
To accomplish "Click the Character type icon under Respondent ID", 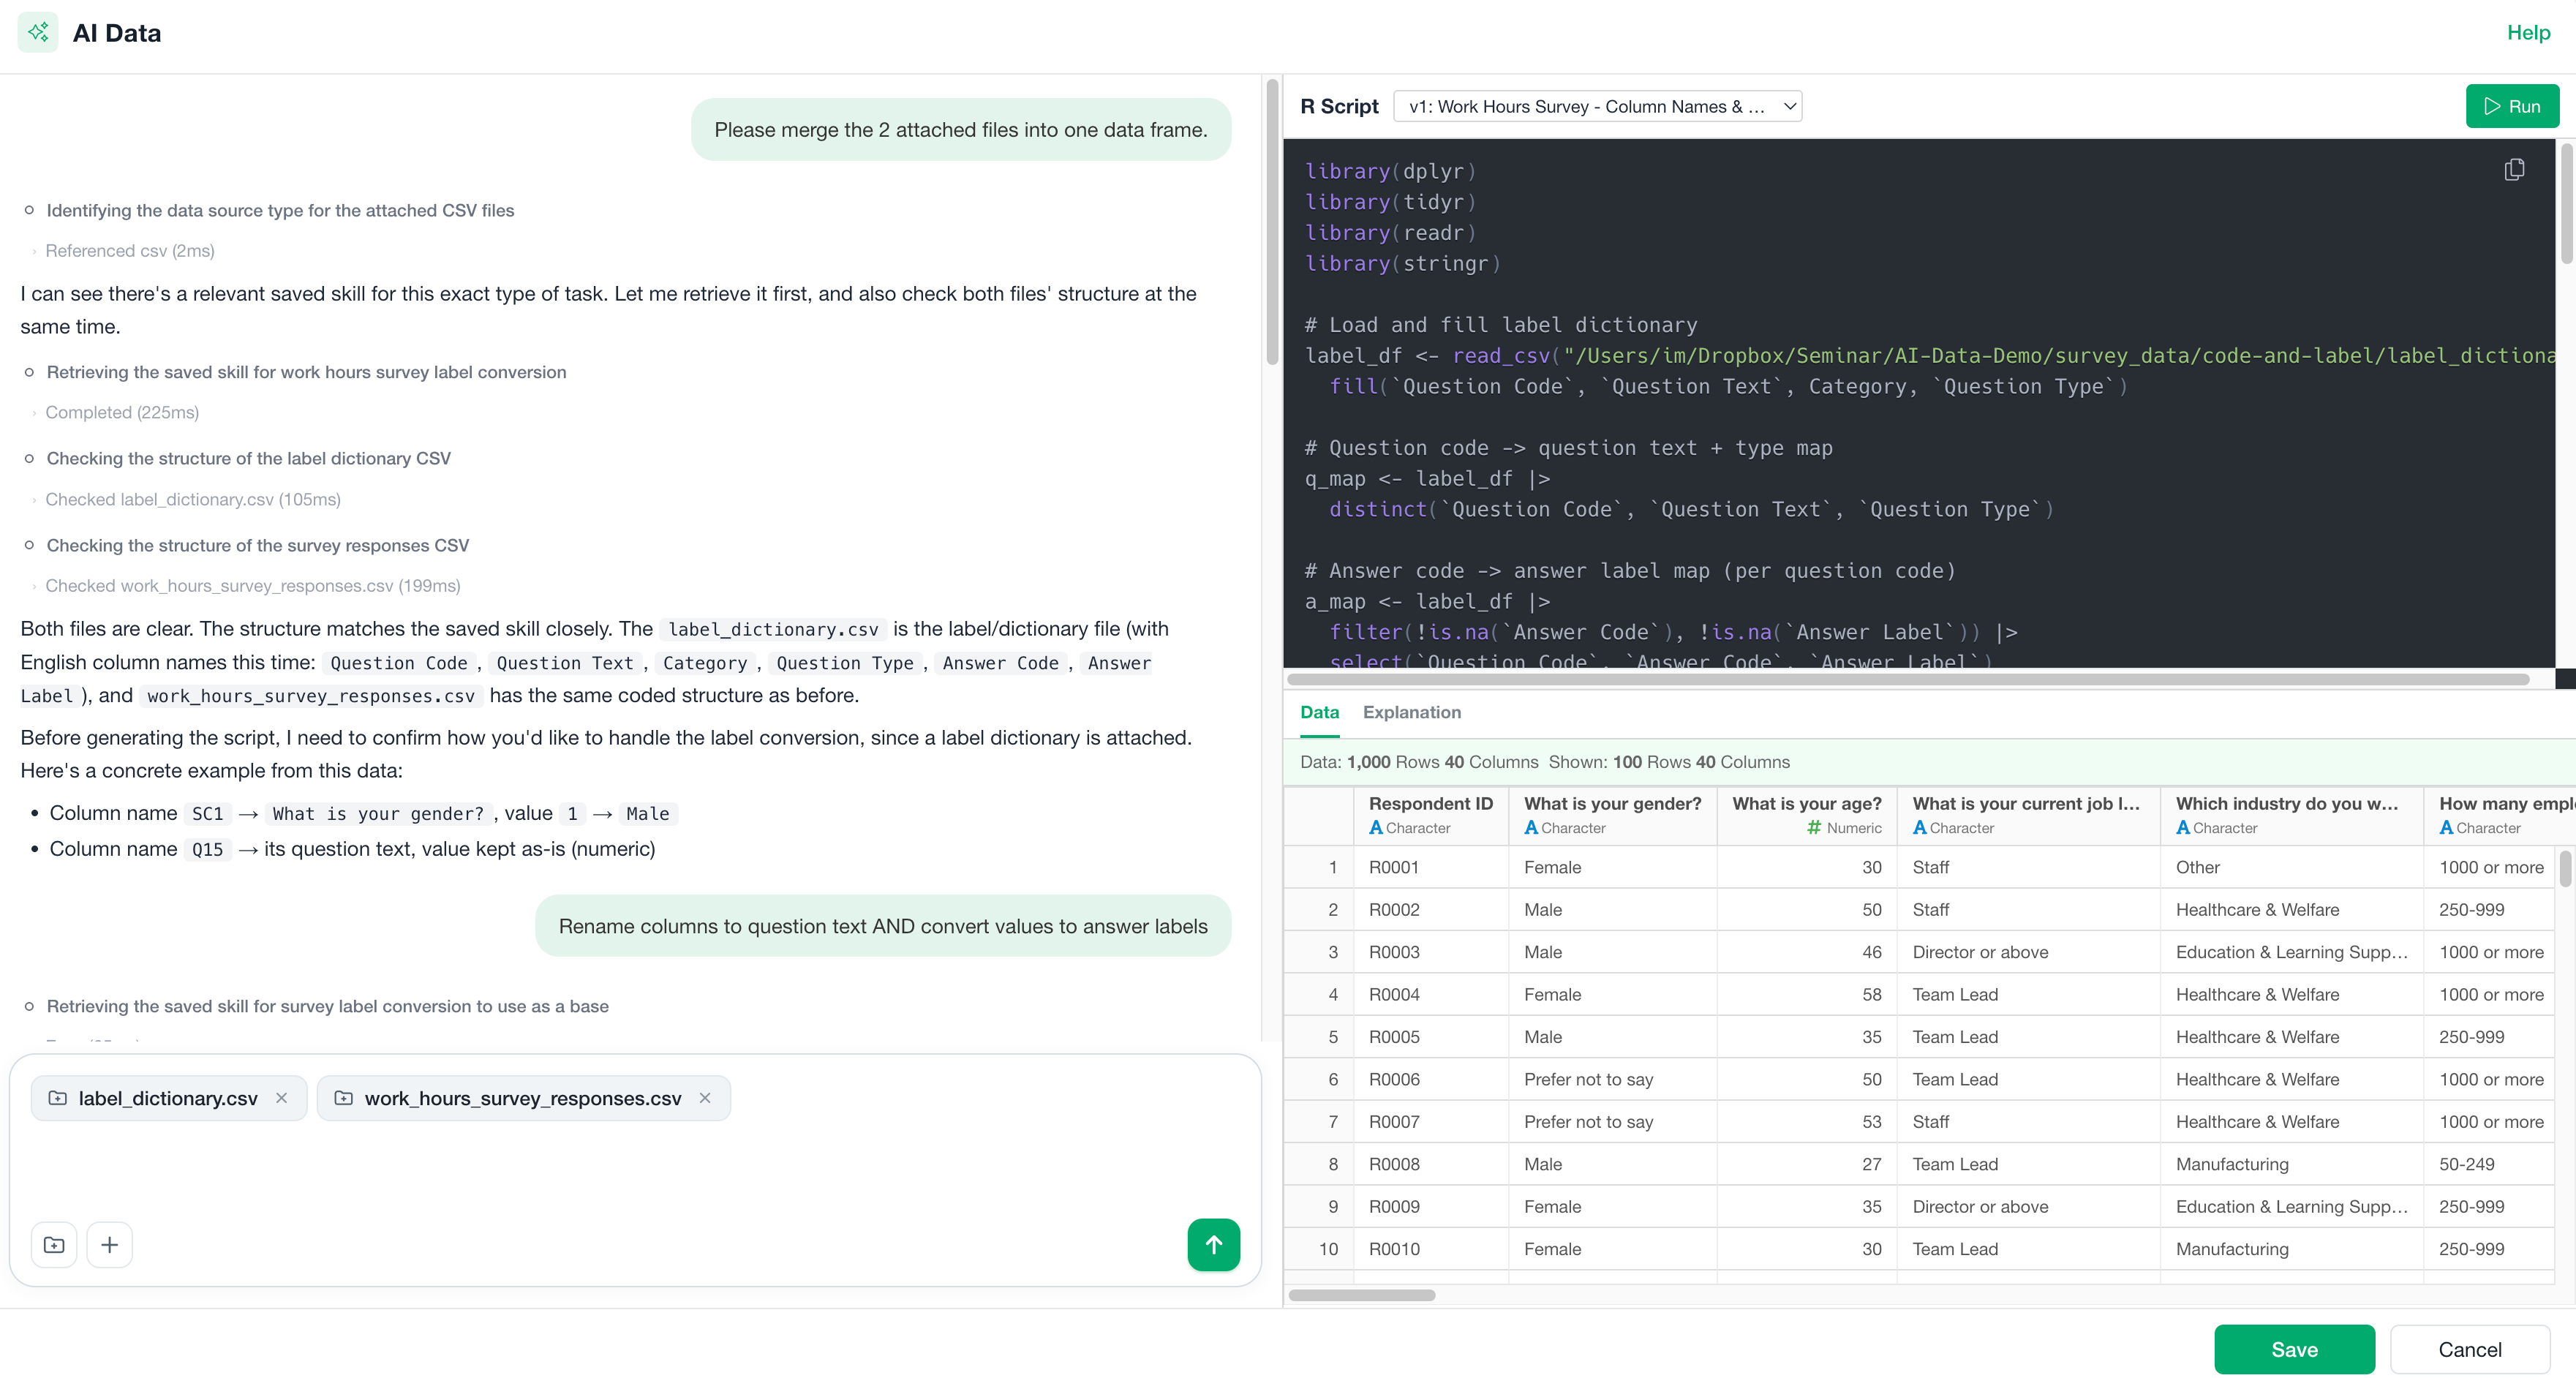I will coord(1376,827).
